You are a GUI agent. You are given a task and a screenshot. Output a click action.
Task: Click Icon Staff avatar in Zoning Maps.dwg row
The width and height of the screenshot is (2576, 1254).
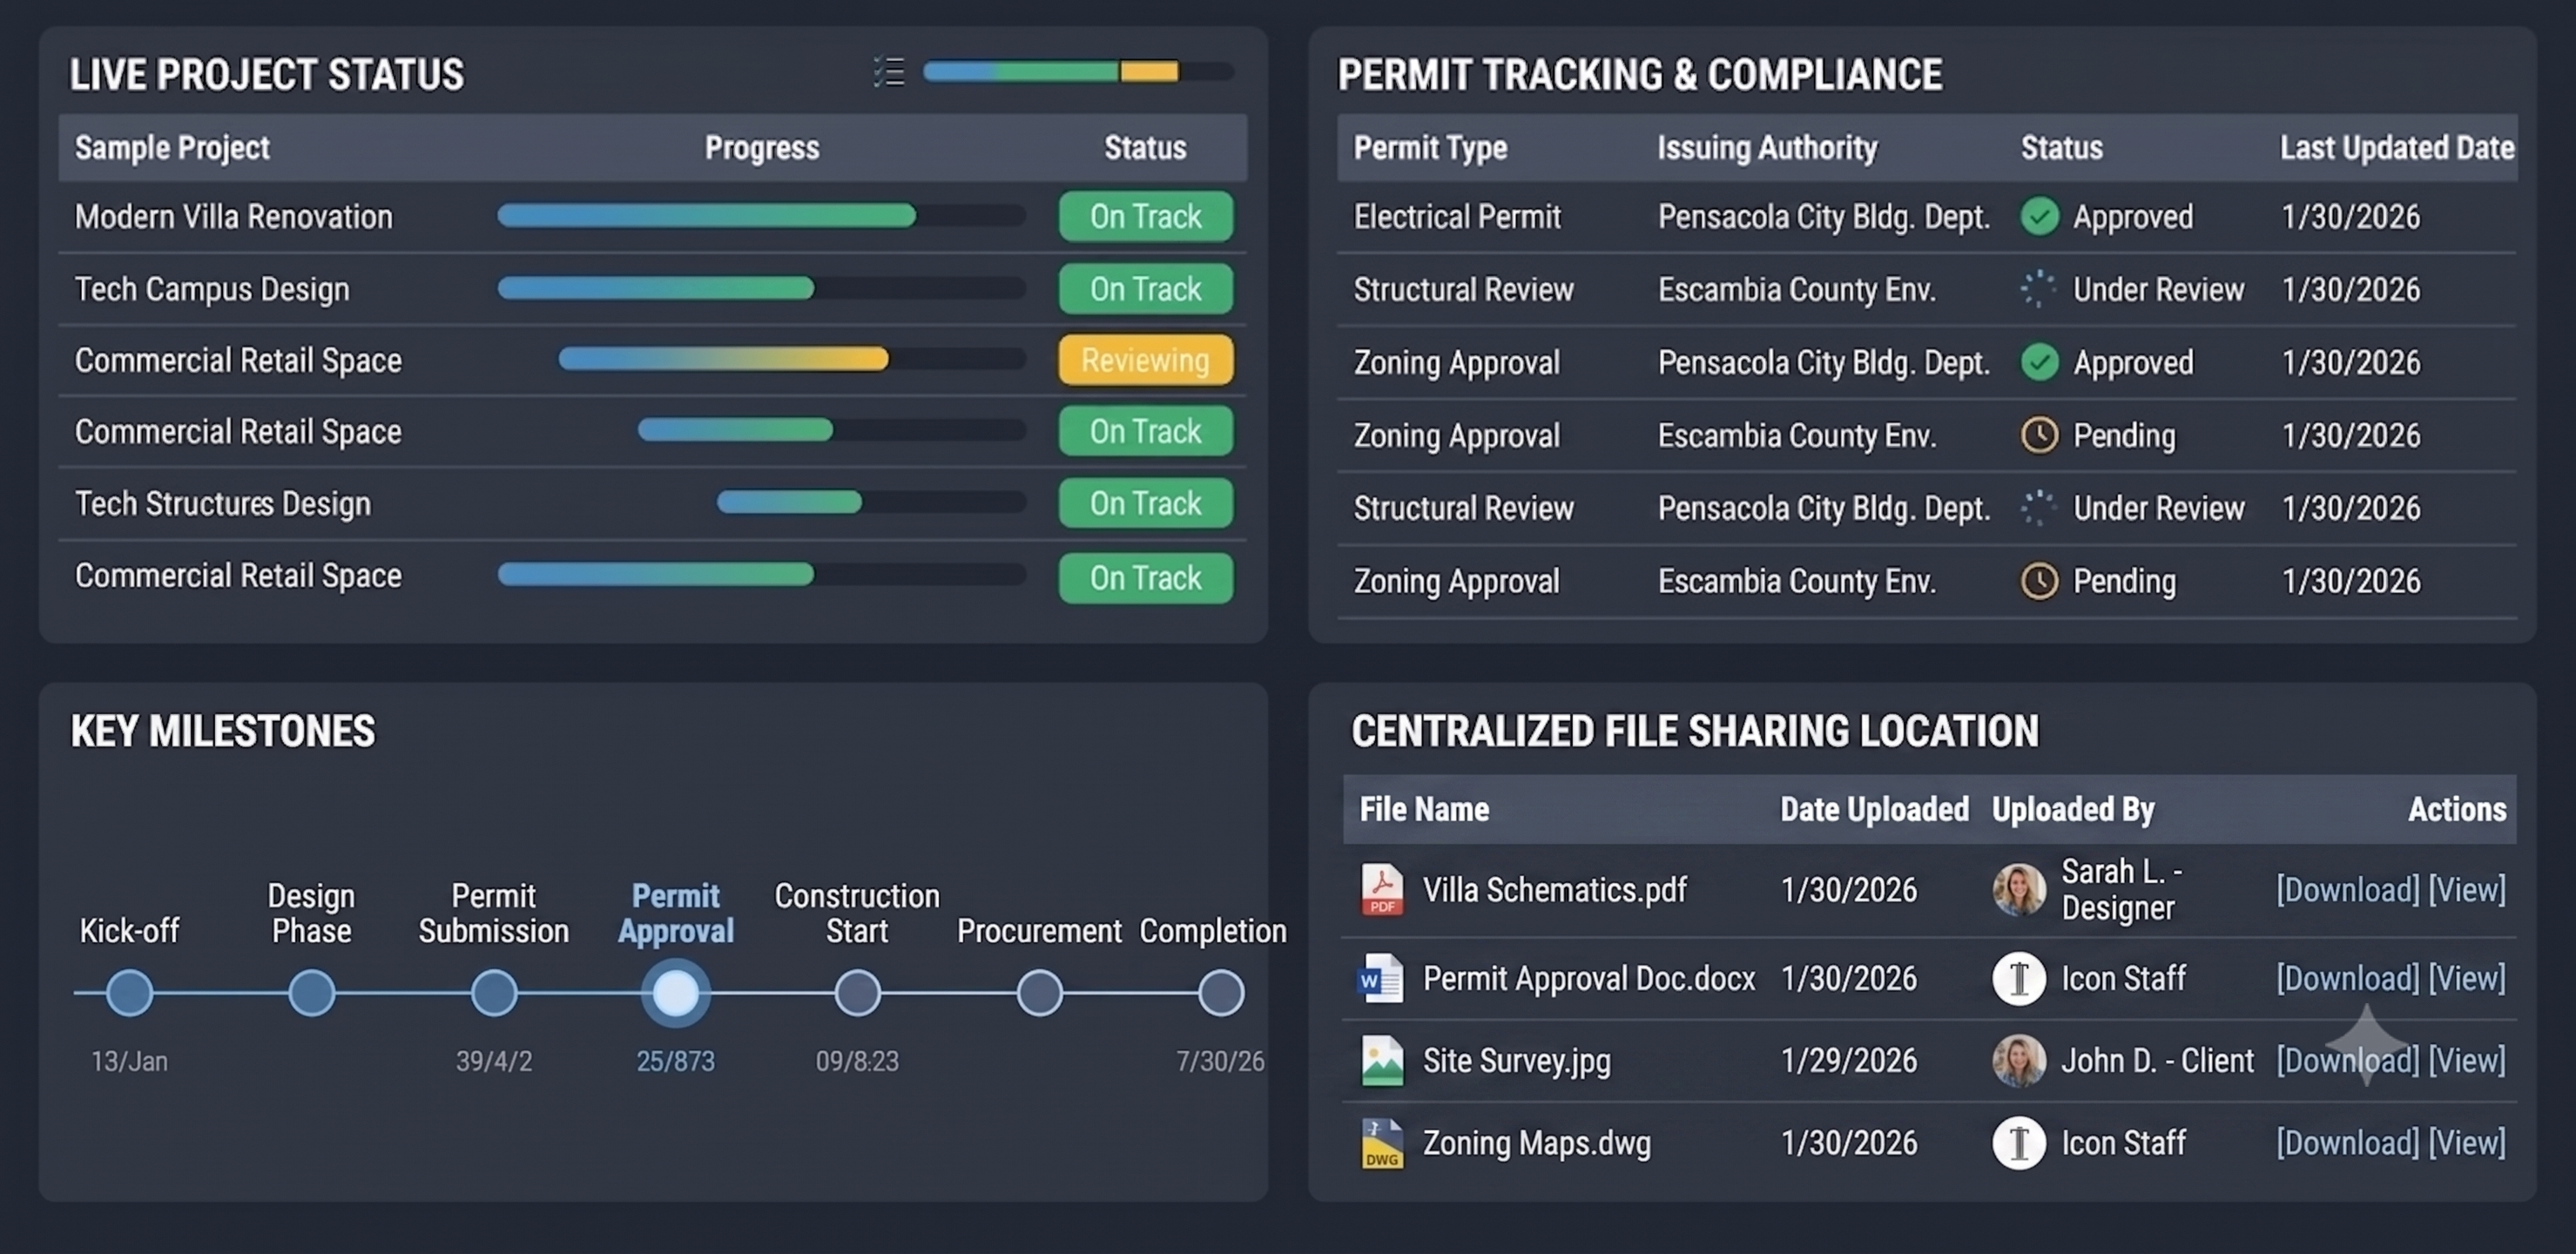click(x=2019, y=1143)
